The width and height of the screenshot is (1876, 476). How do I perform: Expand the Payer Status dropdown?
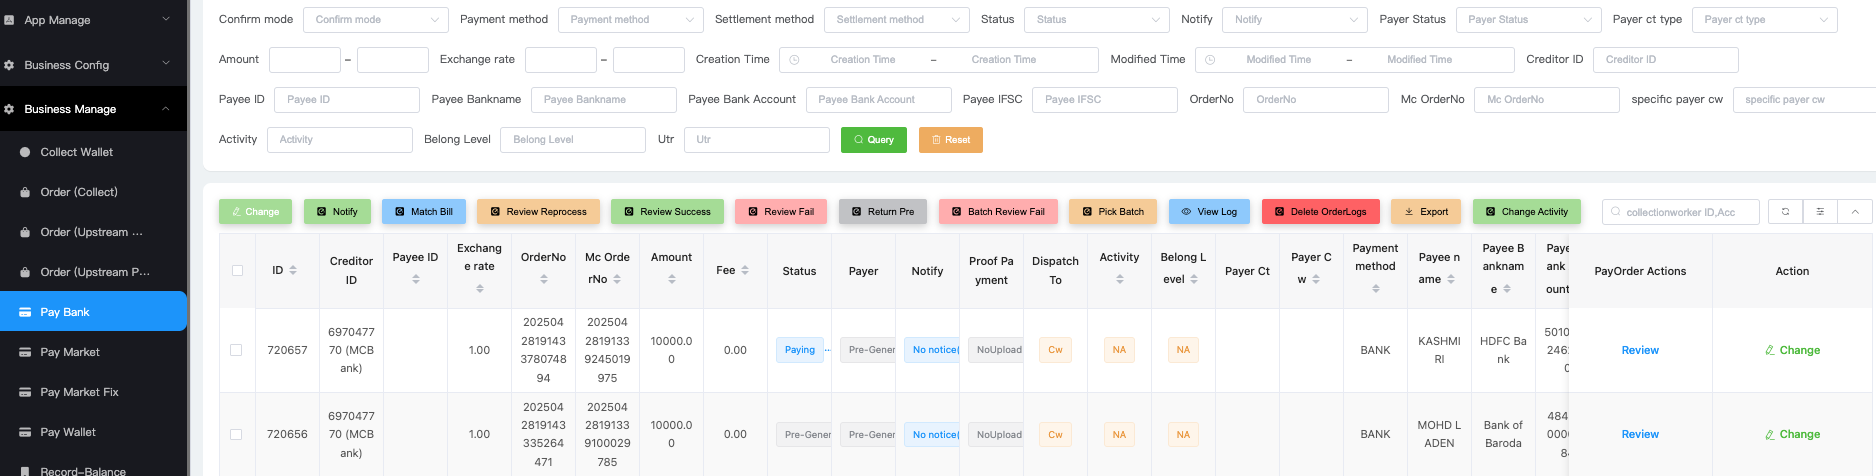click(1528, 20)
